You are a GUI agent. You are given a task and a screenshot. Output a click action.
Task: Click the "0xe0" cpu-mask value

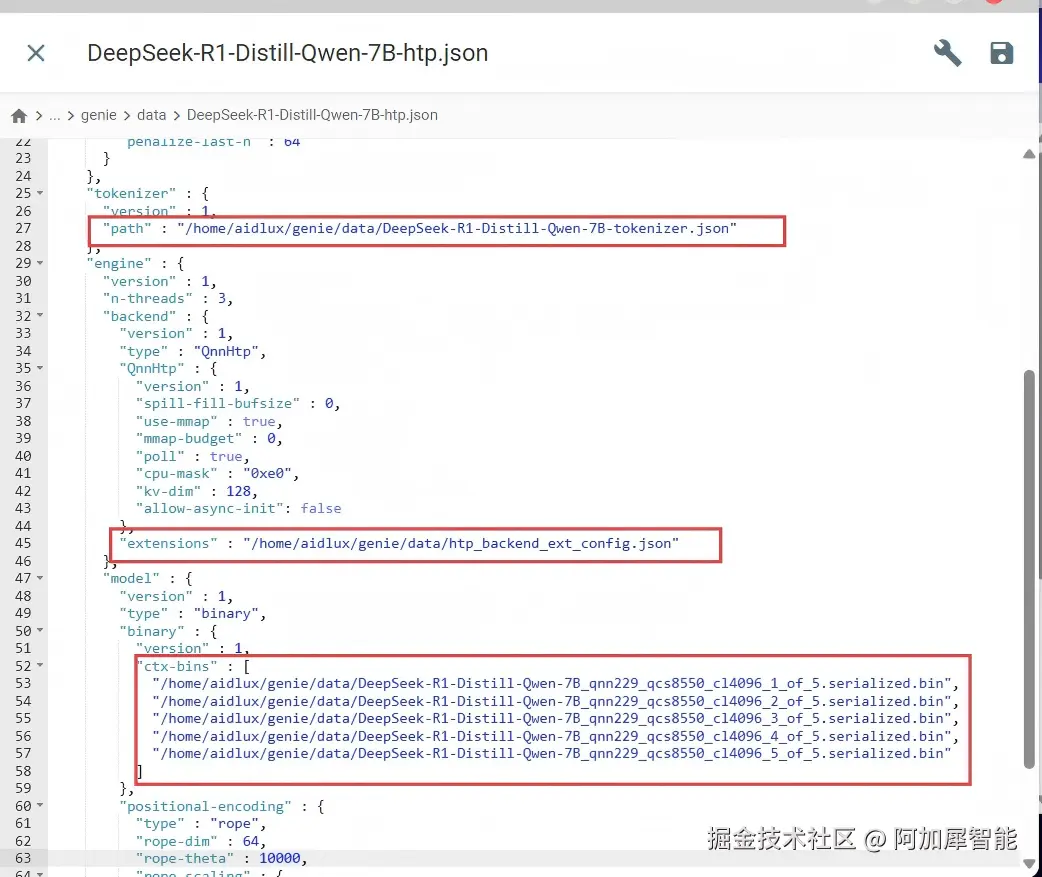tap(267, 474)
